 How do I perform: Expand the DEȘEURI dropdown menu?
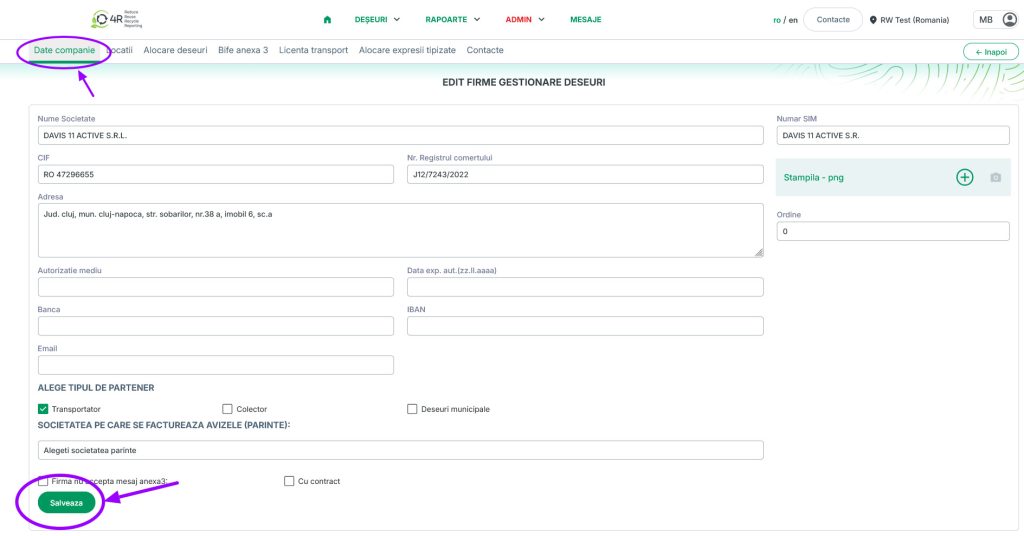[377, 20]
